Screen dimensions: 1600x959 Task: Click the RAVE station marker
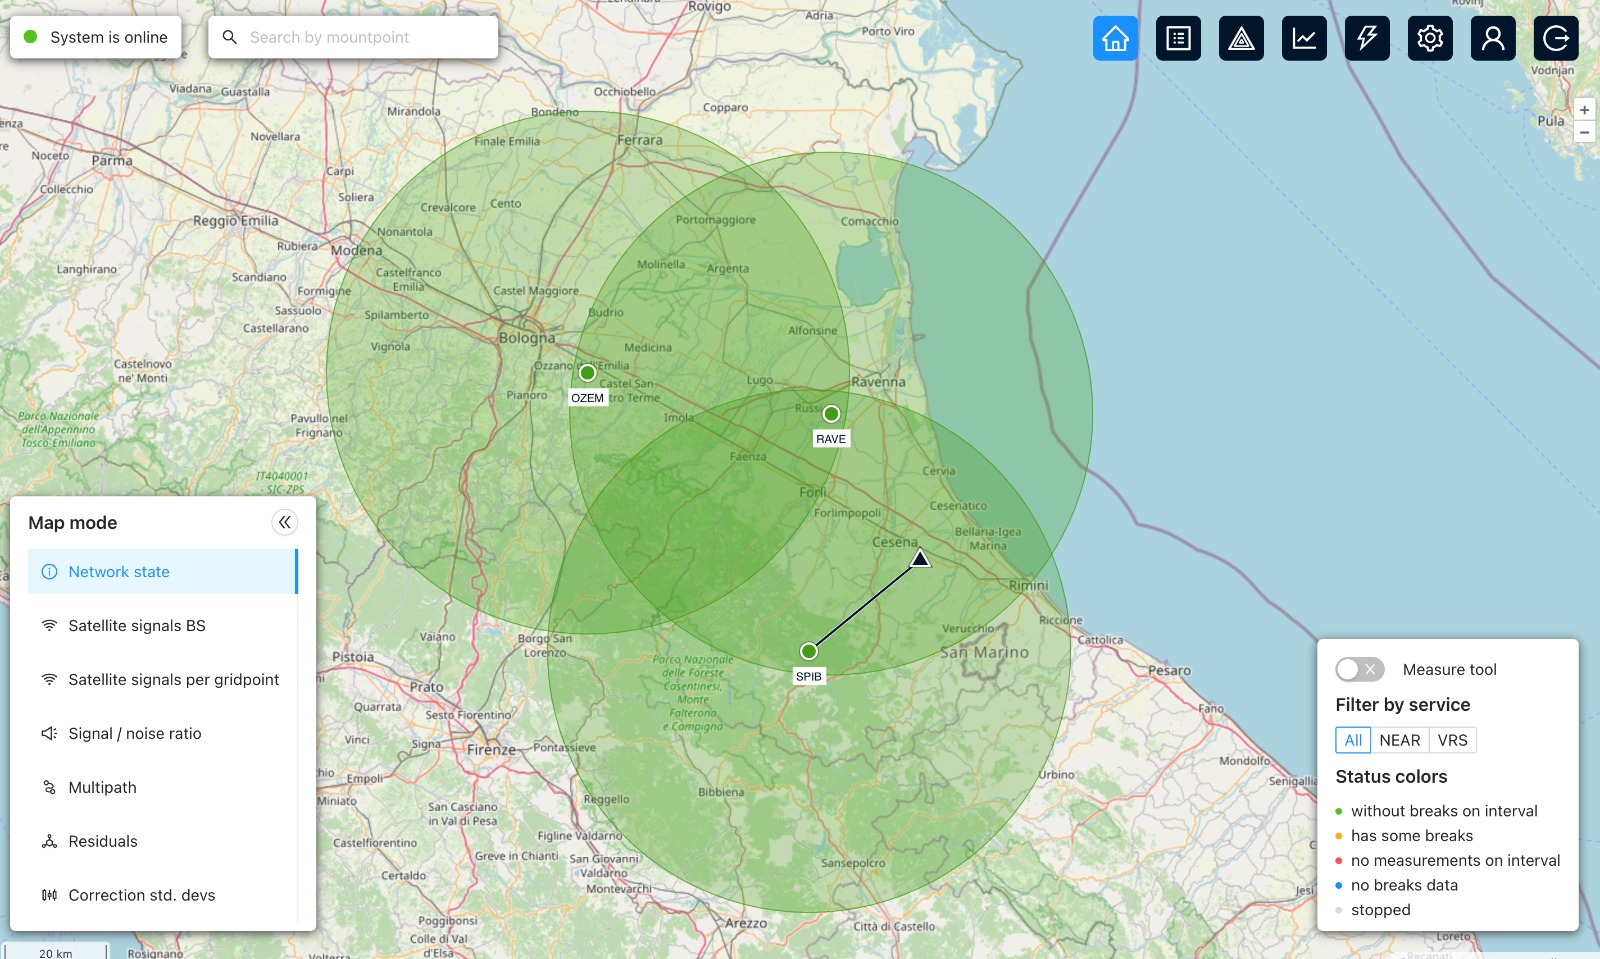pyautogui.click(x=831, y=414)
